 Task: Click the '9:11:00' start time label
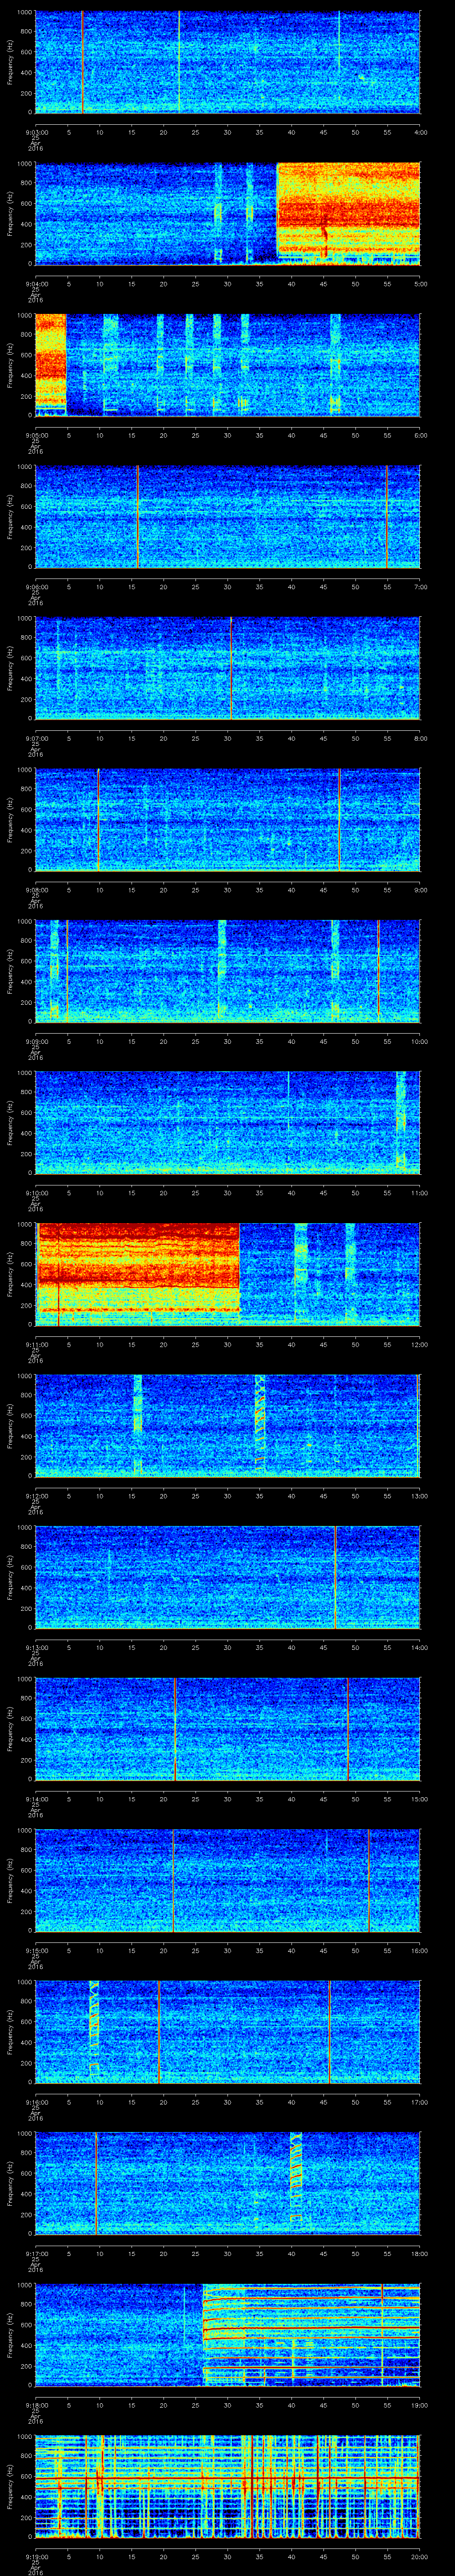pyautogui.click(x=36, y=1344)
